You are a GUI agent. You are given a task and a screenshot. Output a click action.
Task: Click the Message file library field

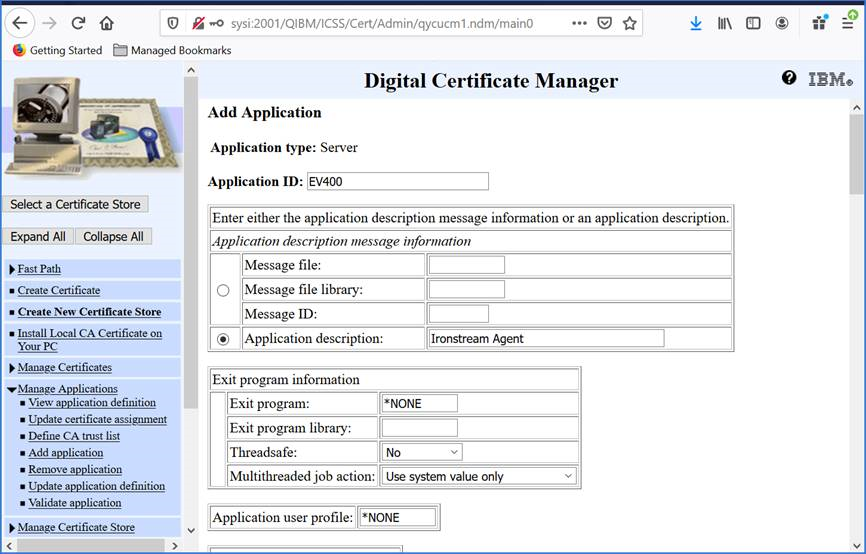tap(467, 289)
